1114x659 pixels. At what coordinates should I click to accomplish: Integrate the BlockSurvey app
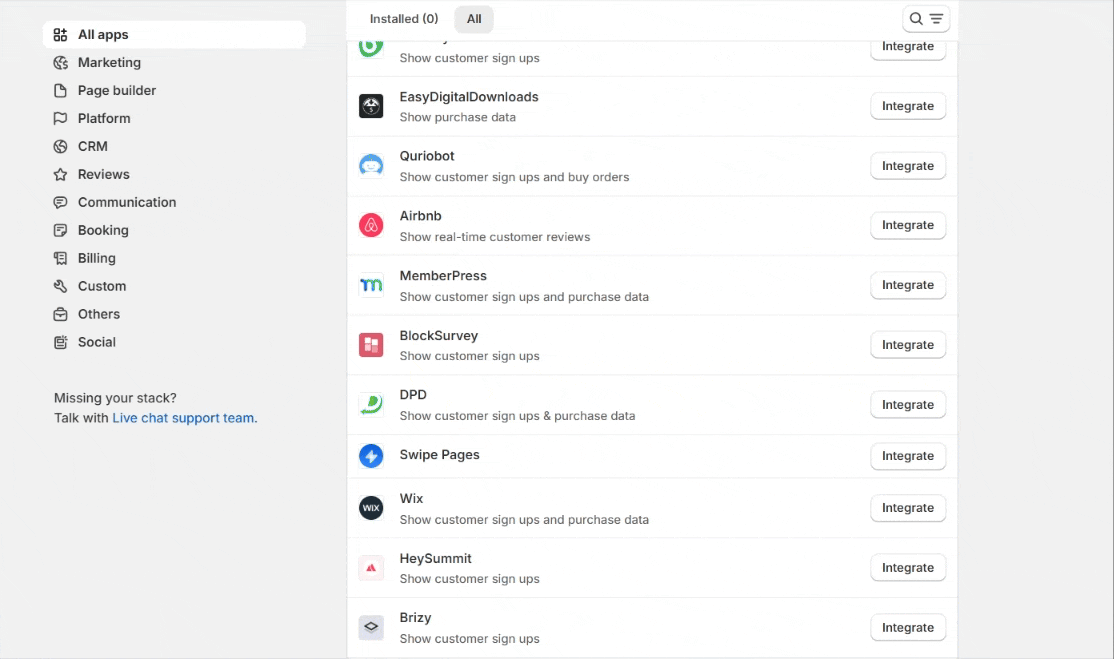pyautogui.click(x=908, y=344)
